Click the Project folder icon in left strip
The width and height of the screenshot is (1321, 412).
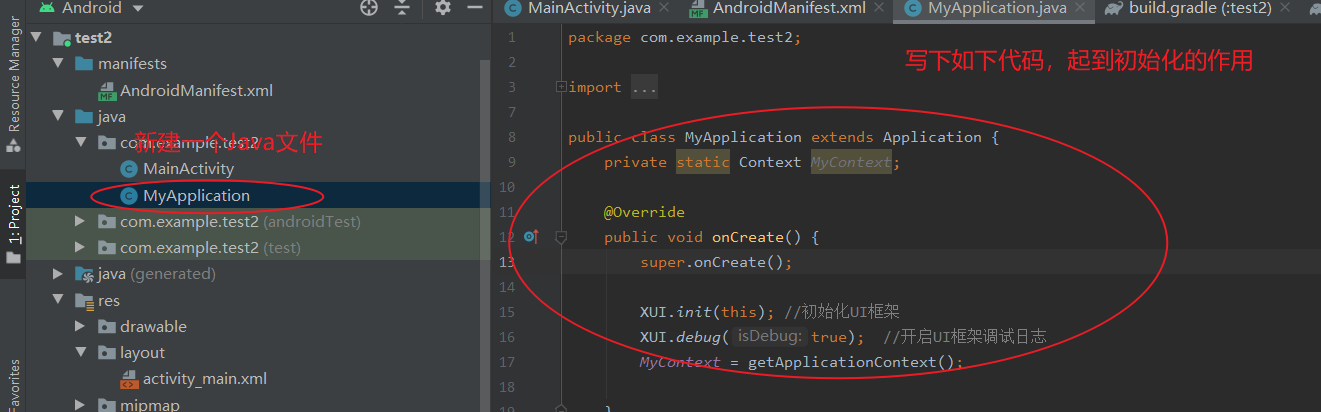tap(13, 258)
